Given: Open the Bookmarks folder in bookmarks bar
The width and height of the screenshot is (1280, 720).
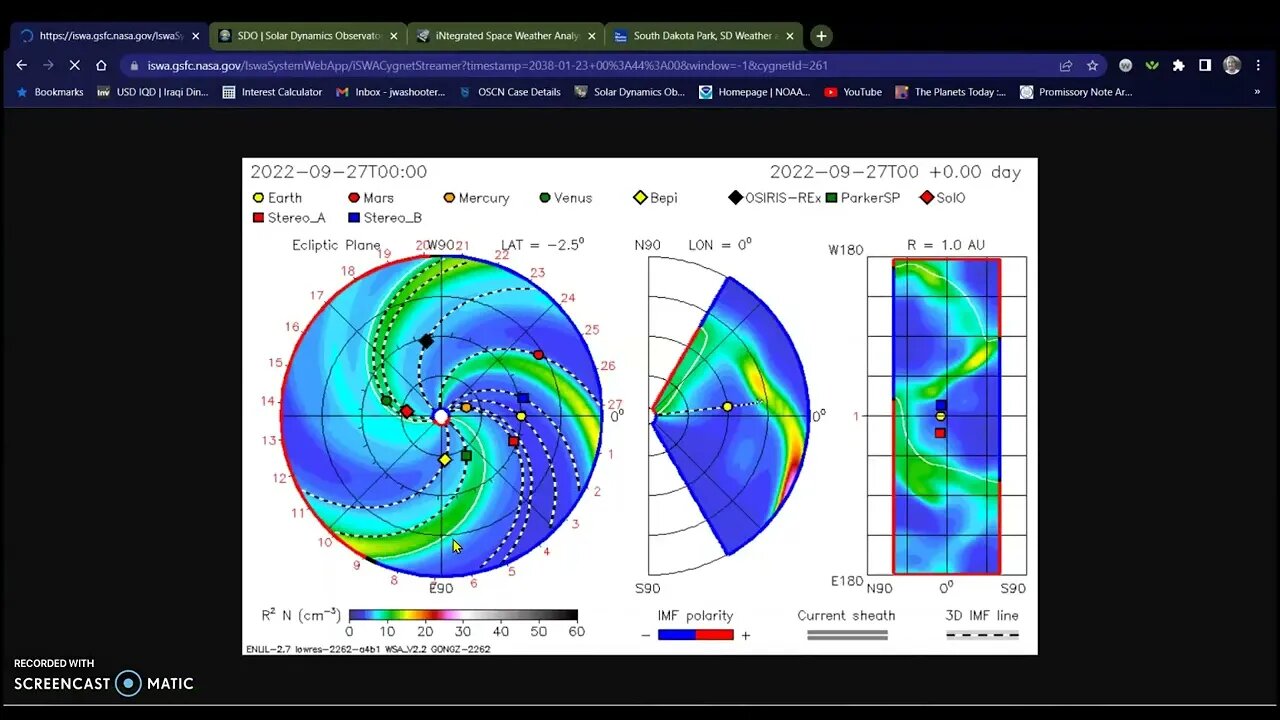Looking at the screenshot, I should point(50,92).
